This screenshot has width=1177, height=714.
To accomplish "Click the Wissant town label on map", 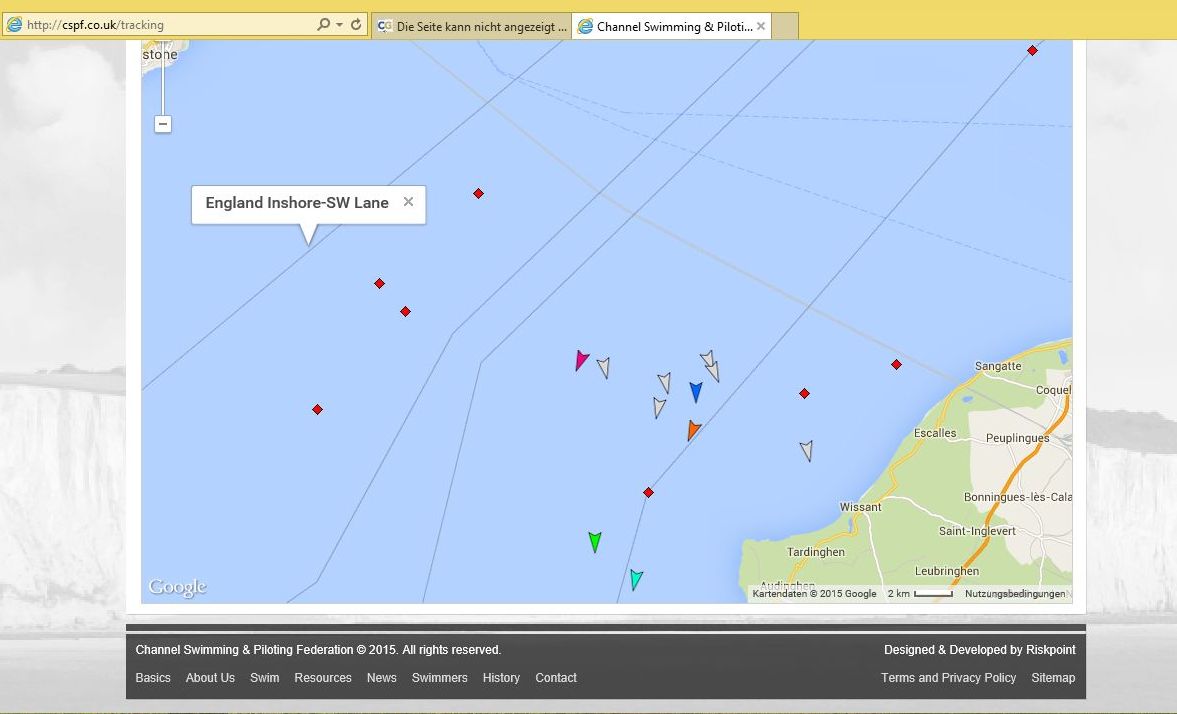I will (x=860, y=507).
